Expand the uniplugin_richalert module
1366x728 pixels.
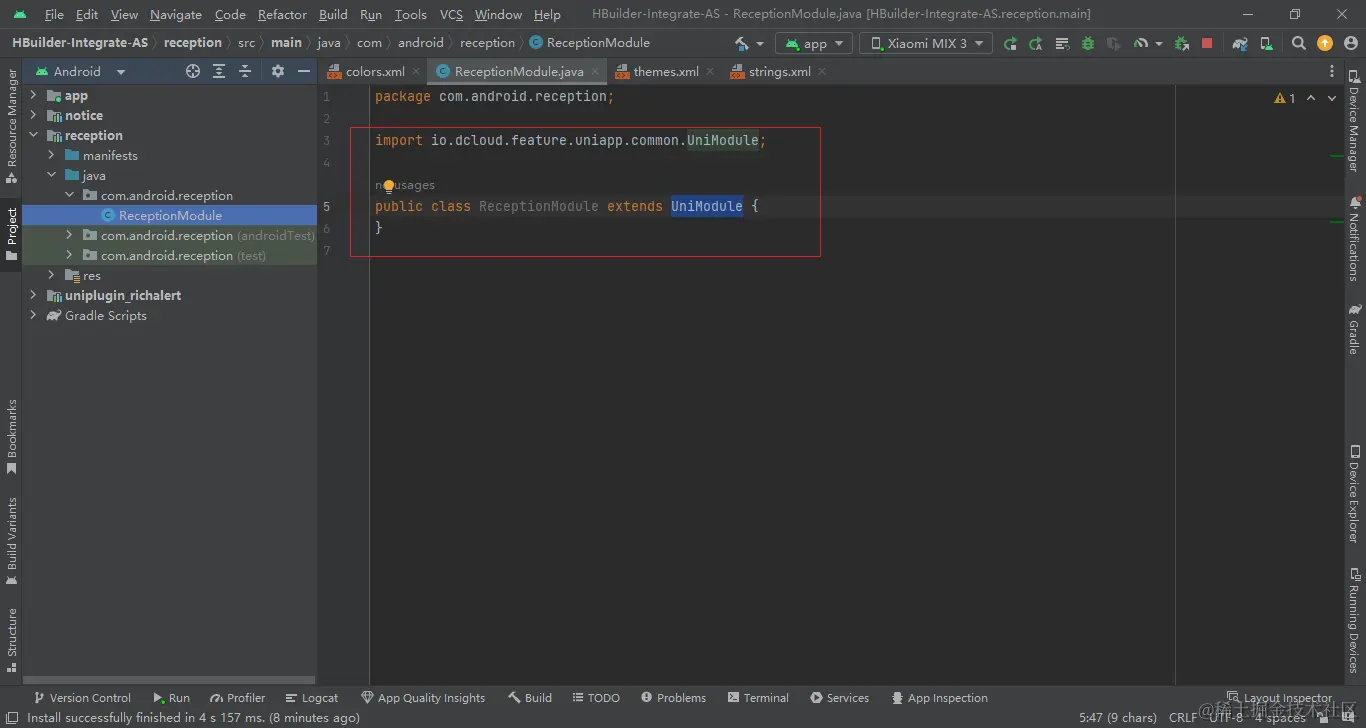tap(33, 296)
